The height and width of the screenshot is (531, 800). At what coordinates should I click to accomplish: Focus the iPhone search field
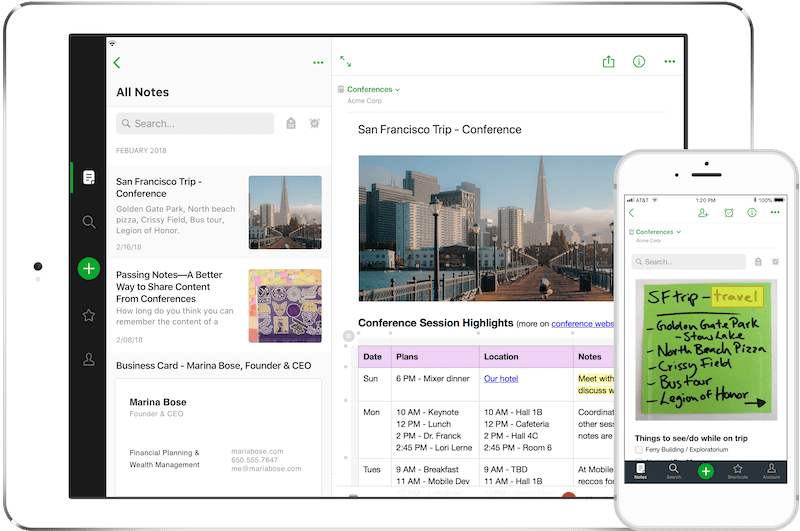(689, 262)
